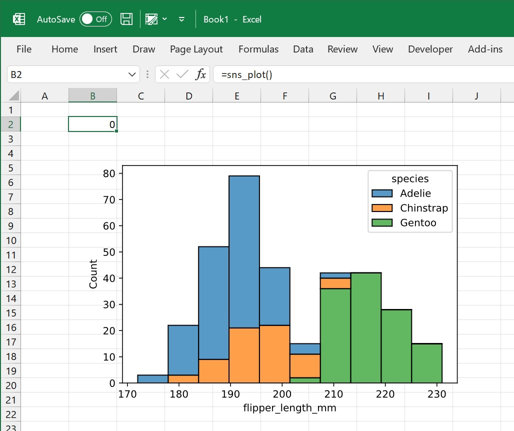Click the Count y-axis label
Screen dimensions: 514x431
tap(93, 274)
